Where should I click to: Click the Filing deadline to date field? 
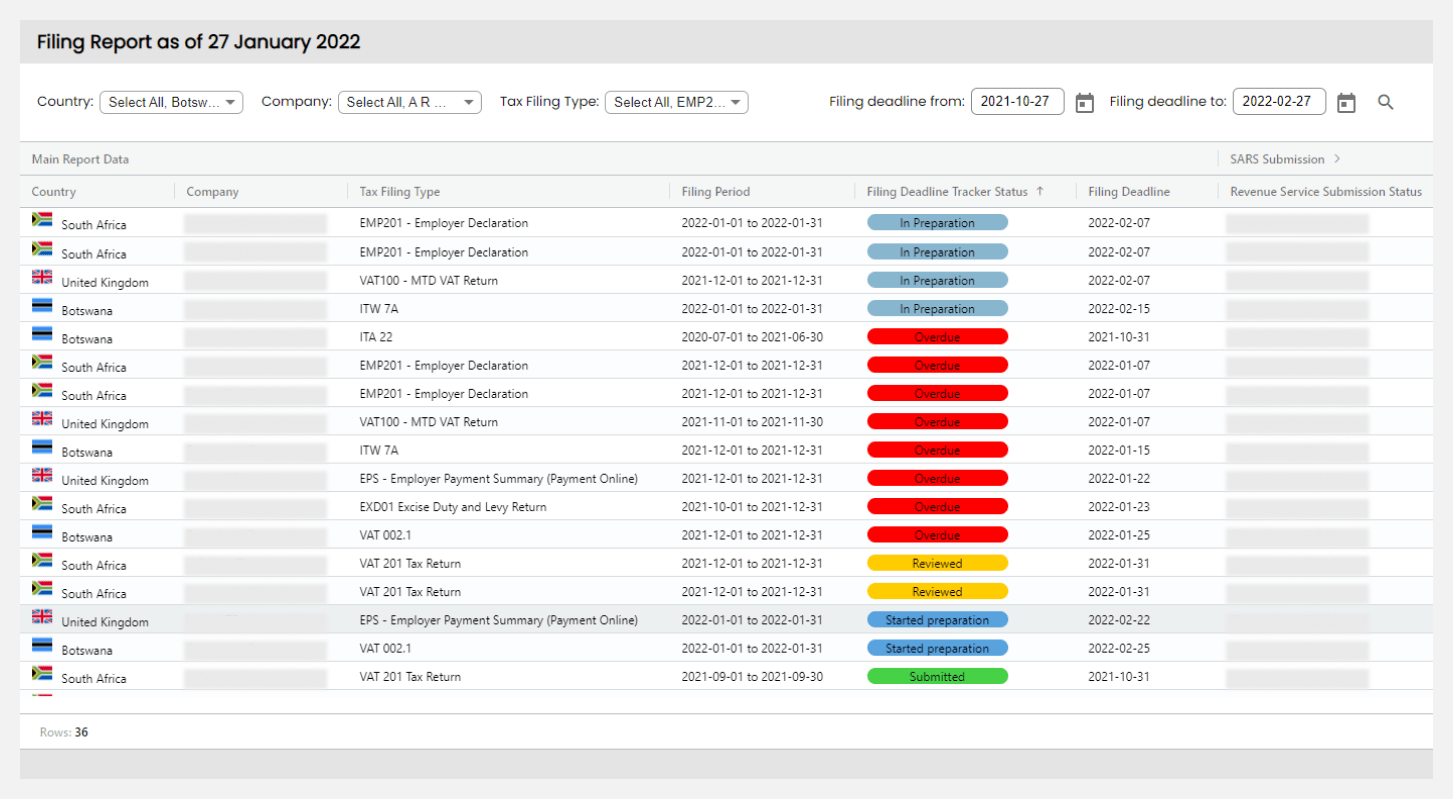point(1280,101)
